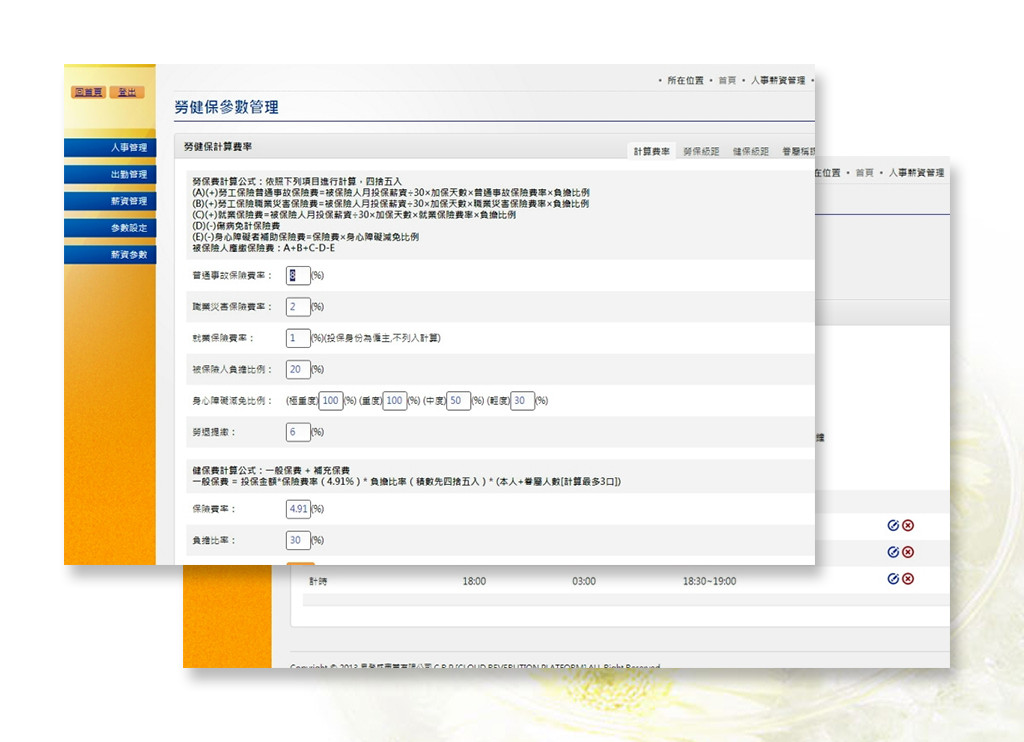1024x742 pixels.
Task: Click the 登出 logout button
Action: click(127, 92)
